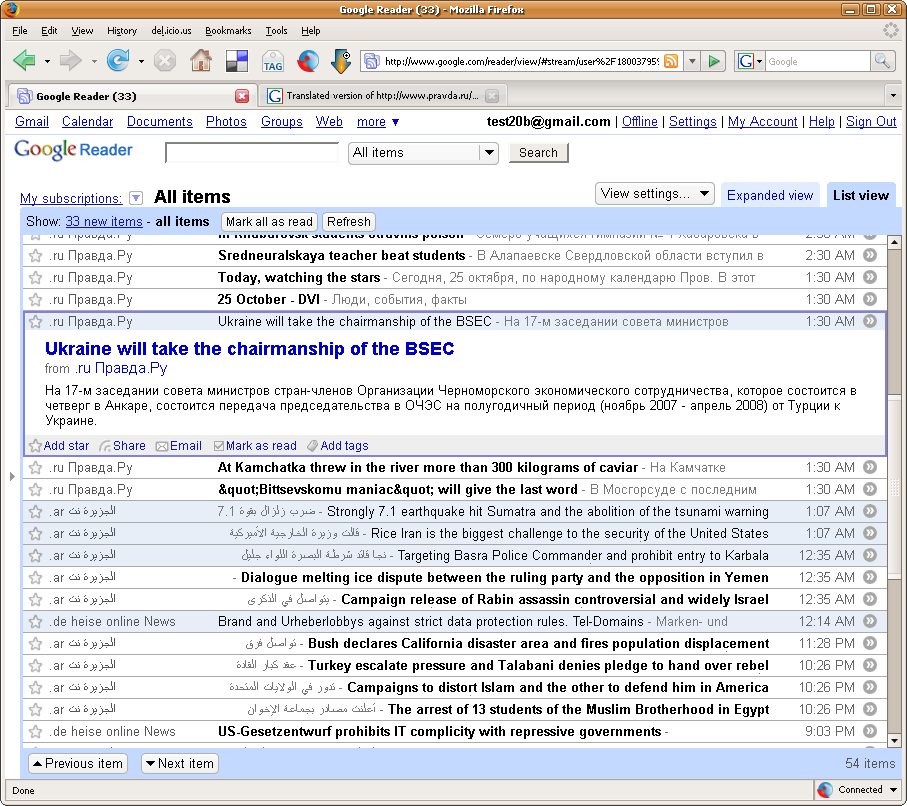Image resolution: width=907 pixels, height=806 pixels.
Task: Star the Sumatra earthquake item
Action: 35,511
